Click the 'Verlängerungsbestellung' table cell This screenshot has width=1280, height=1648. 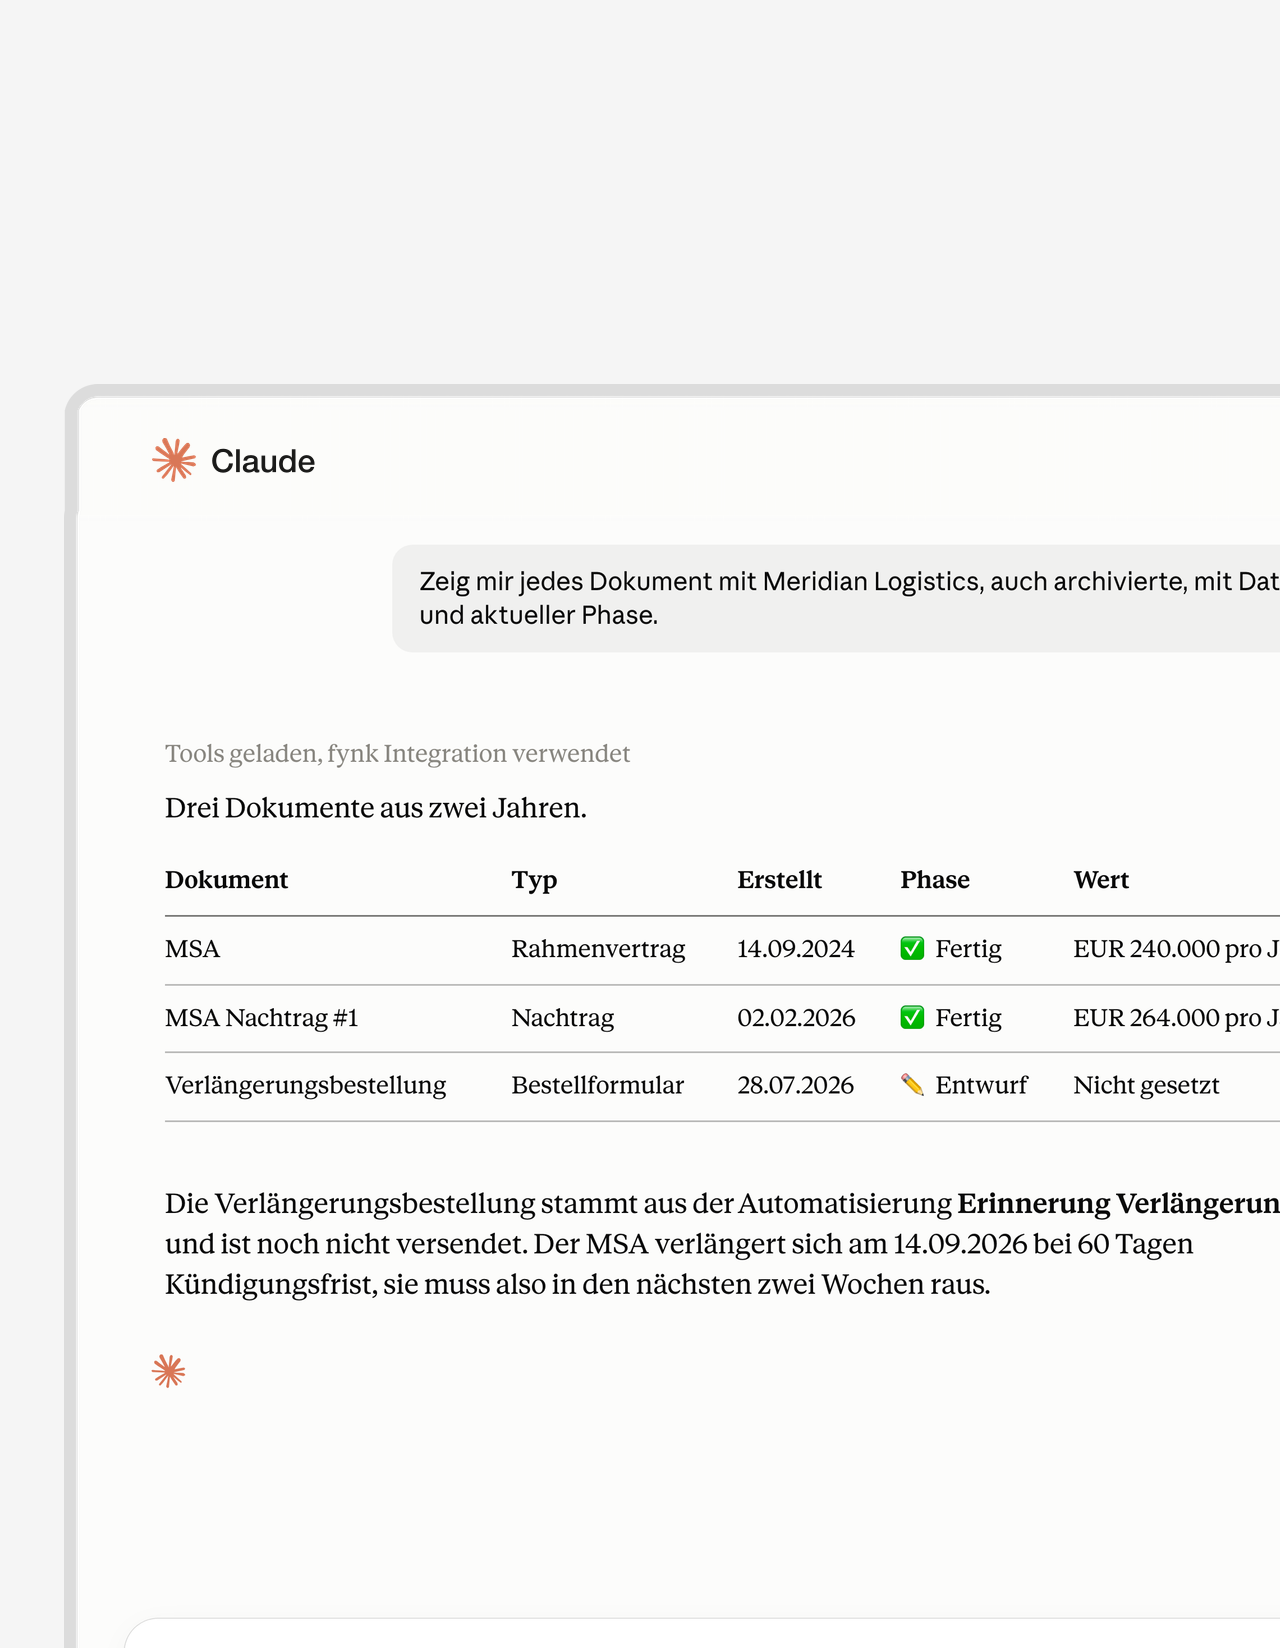[305, 1085]
